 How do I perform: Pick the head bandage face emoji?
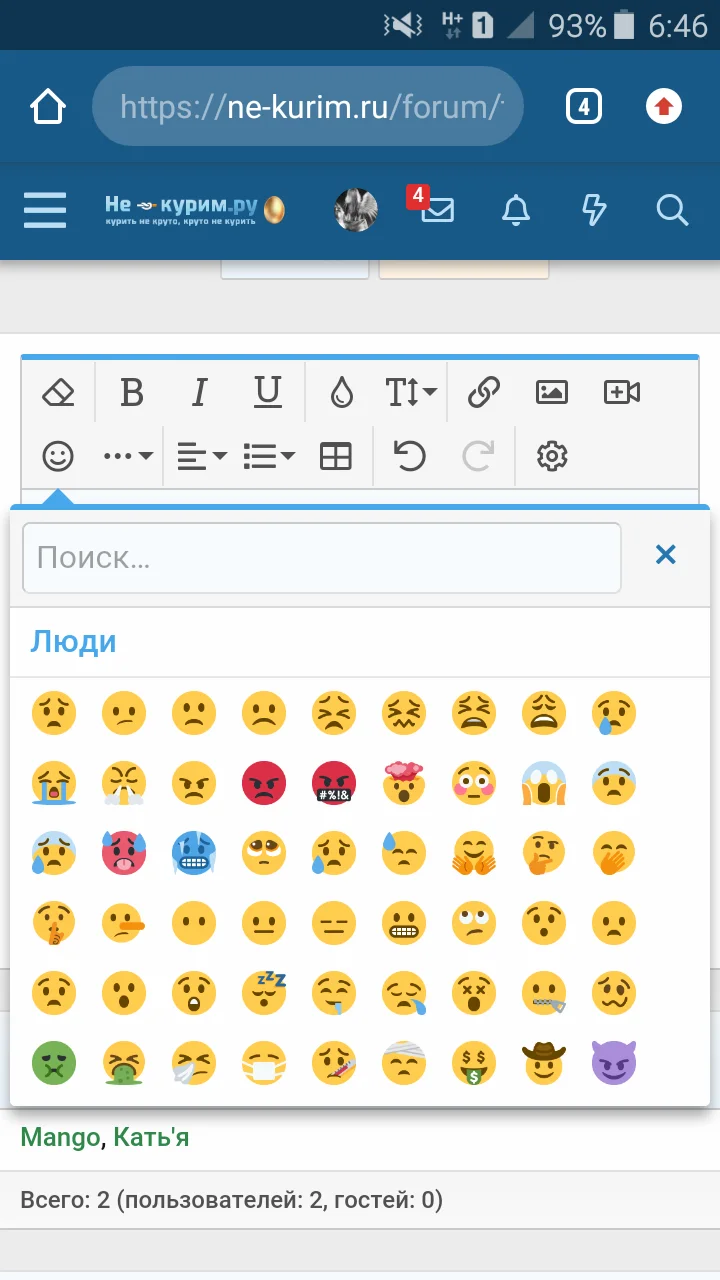click(x=404, y=1063)
